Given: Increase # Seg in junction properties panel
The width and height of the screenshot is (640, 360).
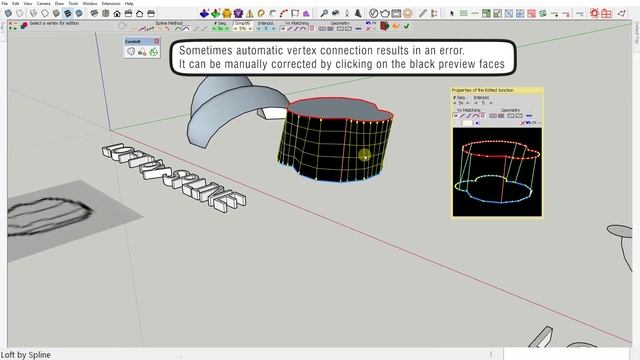Looking at the screenshot, I should pyautogui.click(x=468, y=103).
